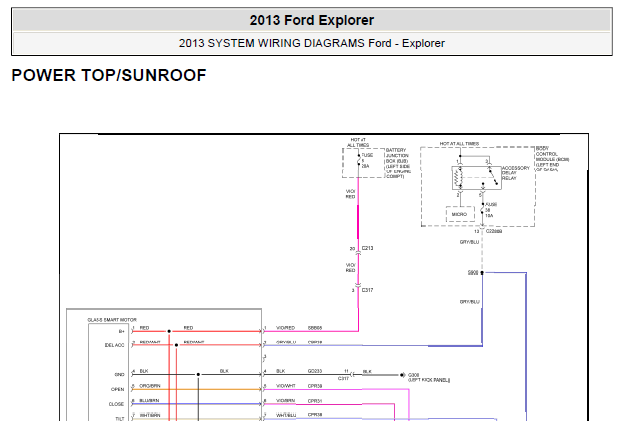The width and height of the screenshot is (621, 421).
Task: Click the "B+" pin label
Action: coord(122,331)
